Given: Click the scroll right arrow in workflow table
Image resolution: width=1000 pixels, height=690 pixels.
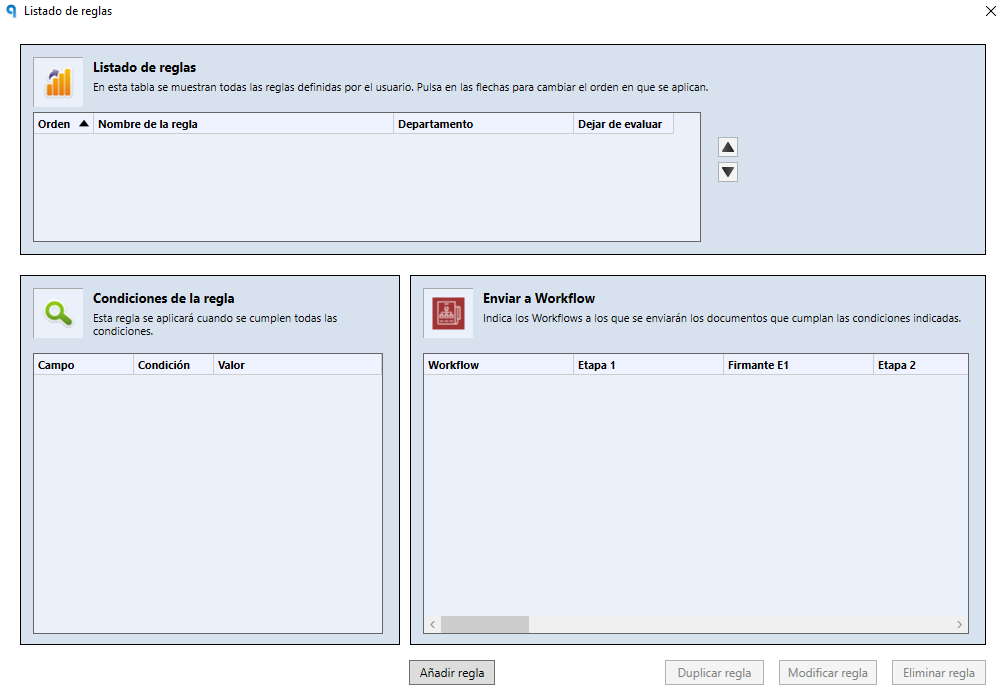Looking at the screenshot, I should [959, 624].
